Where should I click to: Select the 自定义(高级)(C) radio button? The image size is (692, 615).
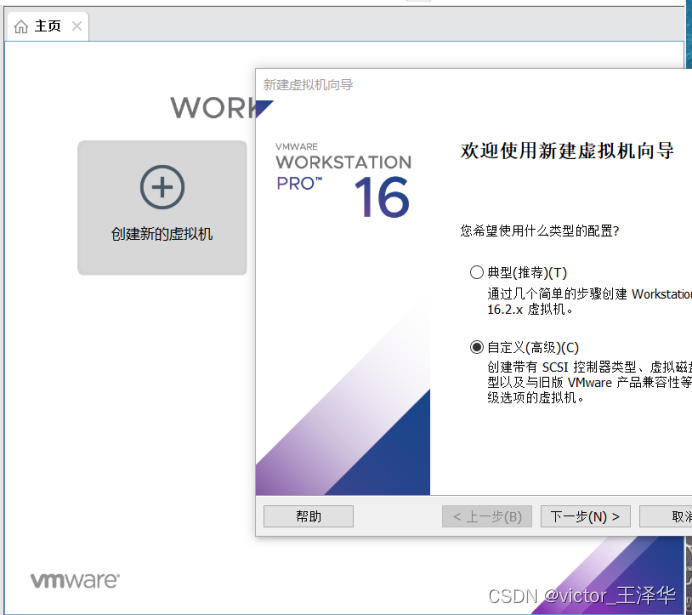point(476,347)
